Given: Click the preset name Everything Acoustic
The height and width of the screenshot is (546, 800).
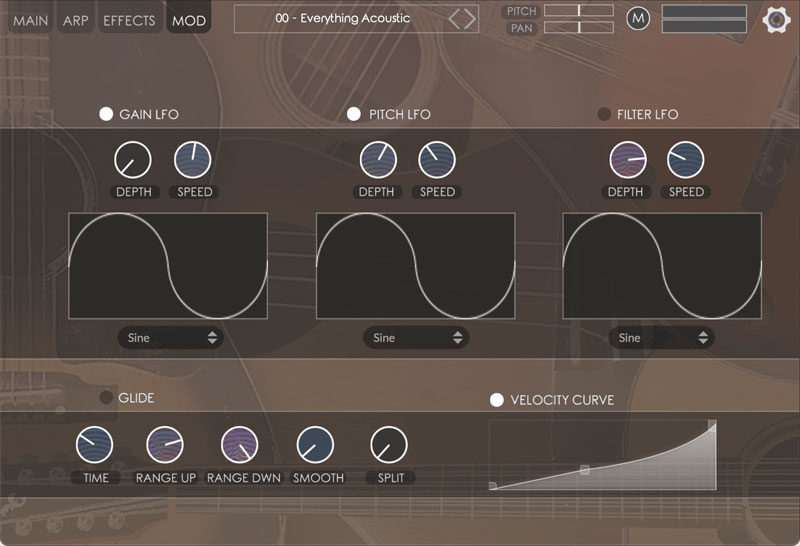Looking at the screenshot, I should coord(342,18).
